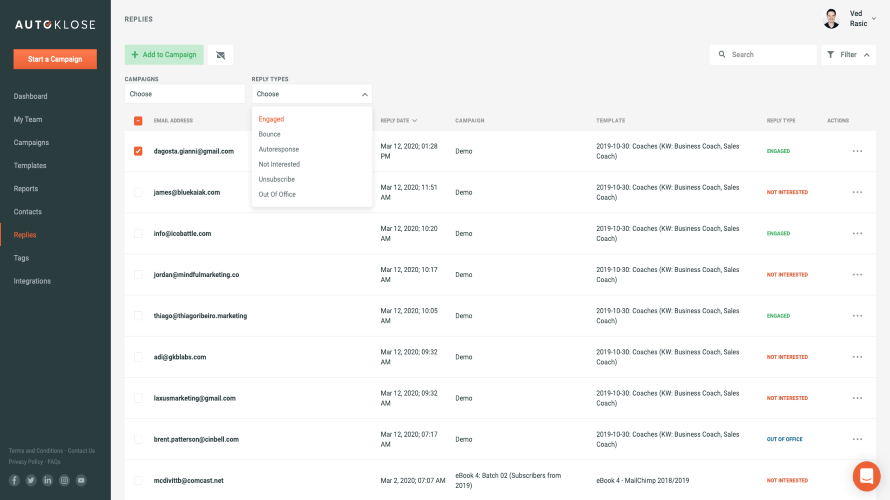Open the orange chat widget bubble
The image size is (890, 500).
coord(865,475)
